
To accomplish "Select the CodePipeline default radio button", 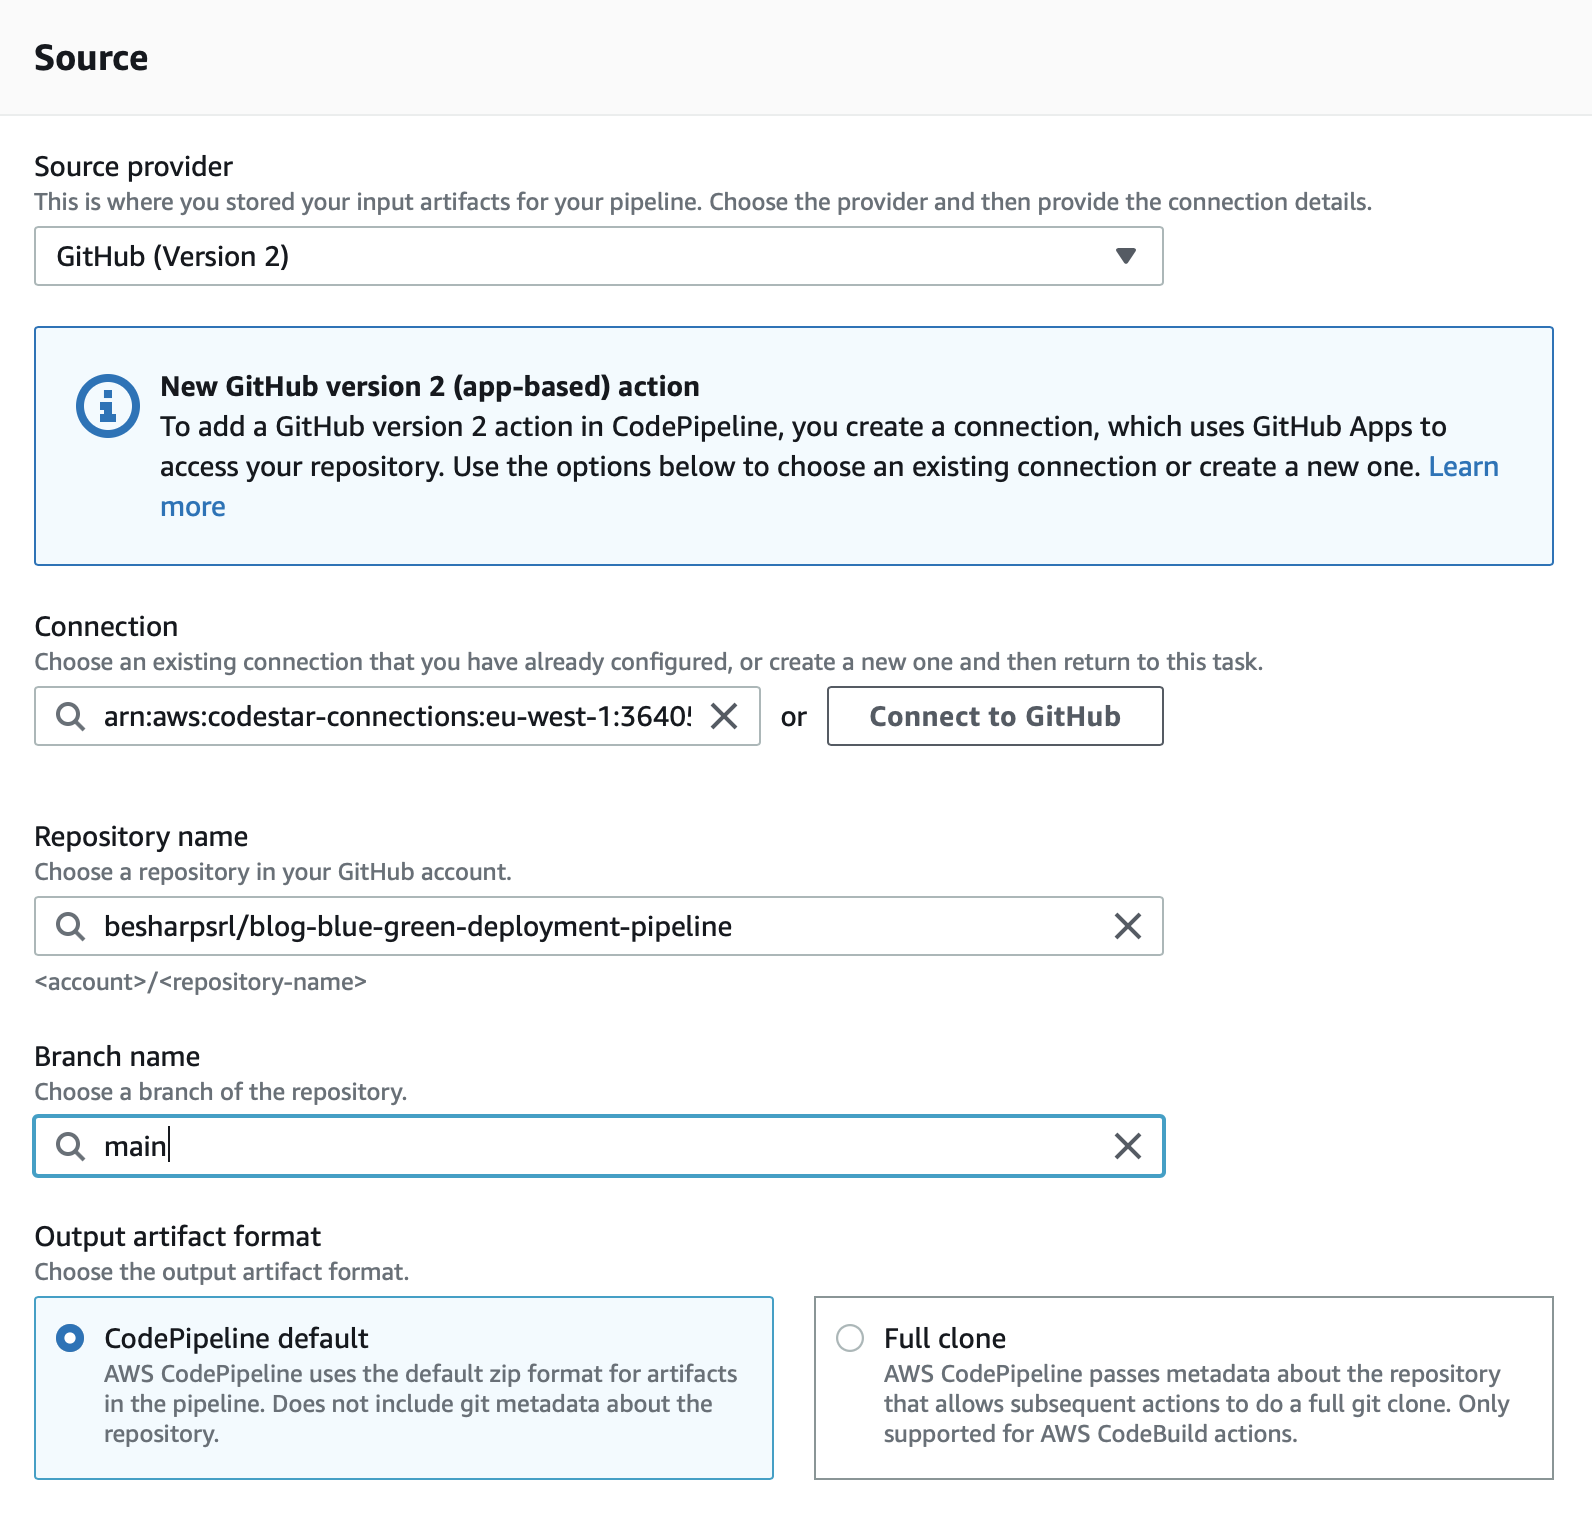I will coord(70,1338).
